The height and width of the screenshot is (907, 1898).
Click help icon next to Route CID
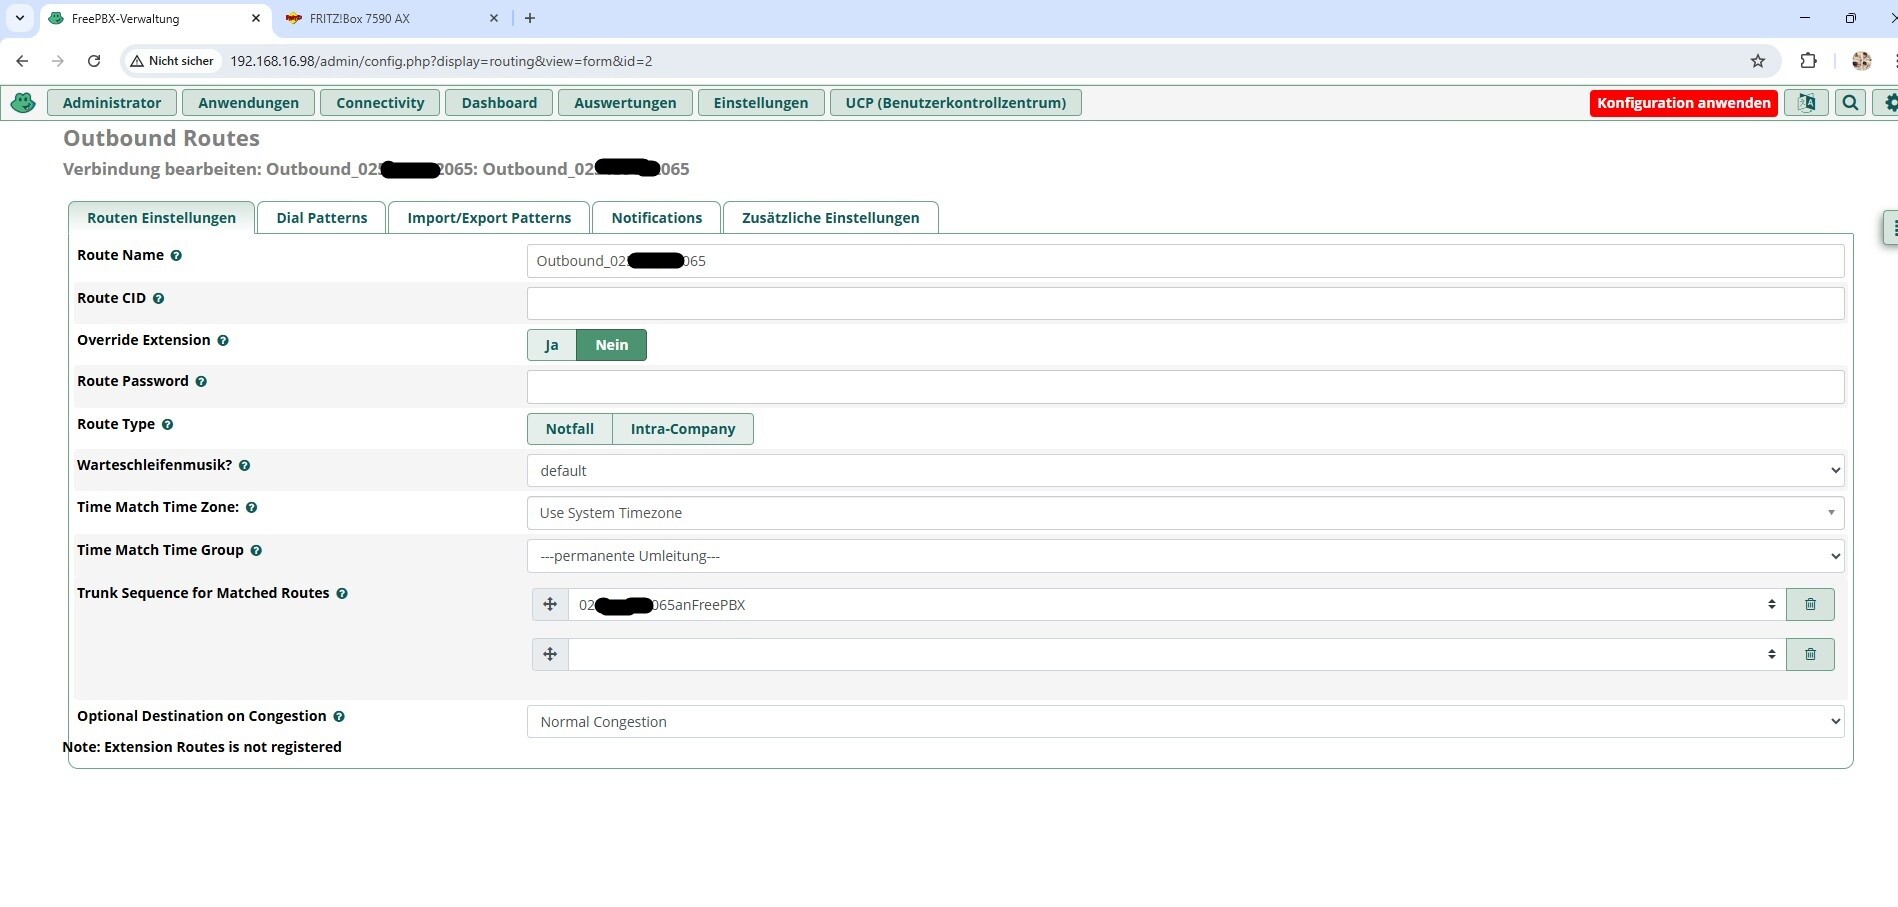(158, 298)
